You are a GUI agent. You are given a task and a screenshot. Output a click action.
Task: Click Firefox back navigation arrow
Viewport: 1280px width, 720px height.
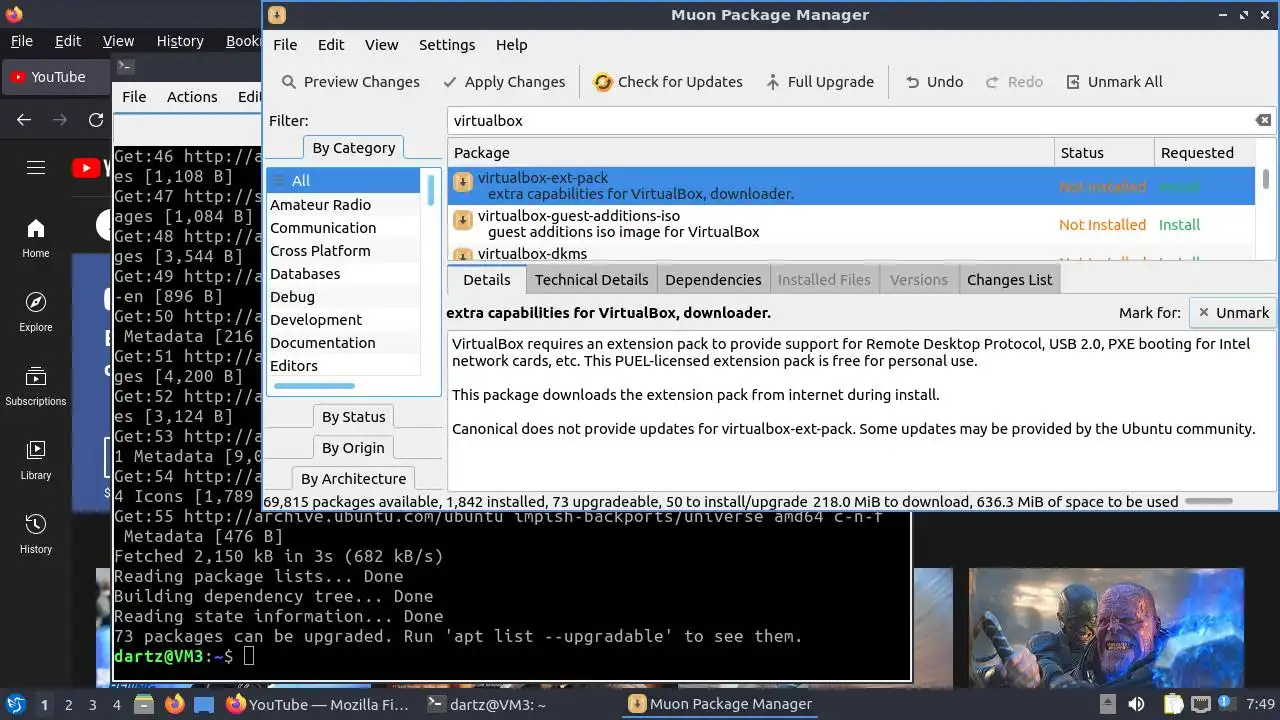pyautogui.click(x=24, y=120)
